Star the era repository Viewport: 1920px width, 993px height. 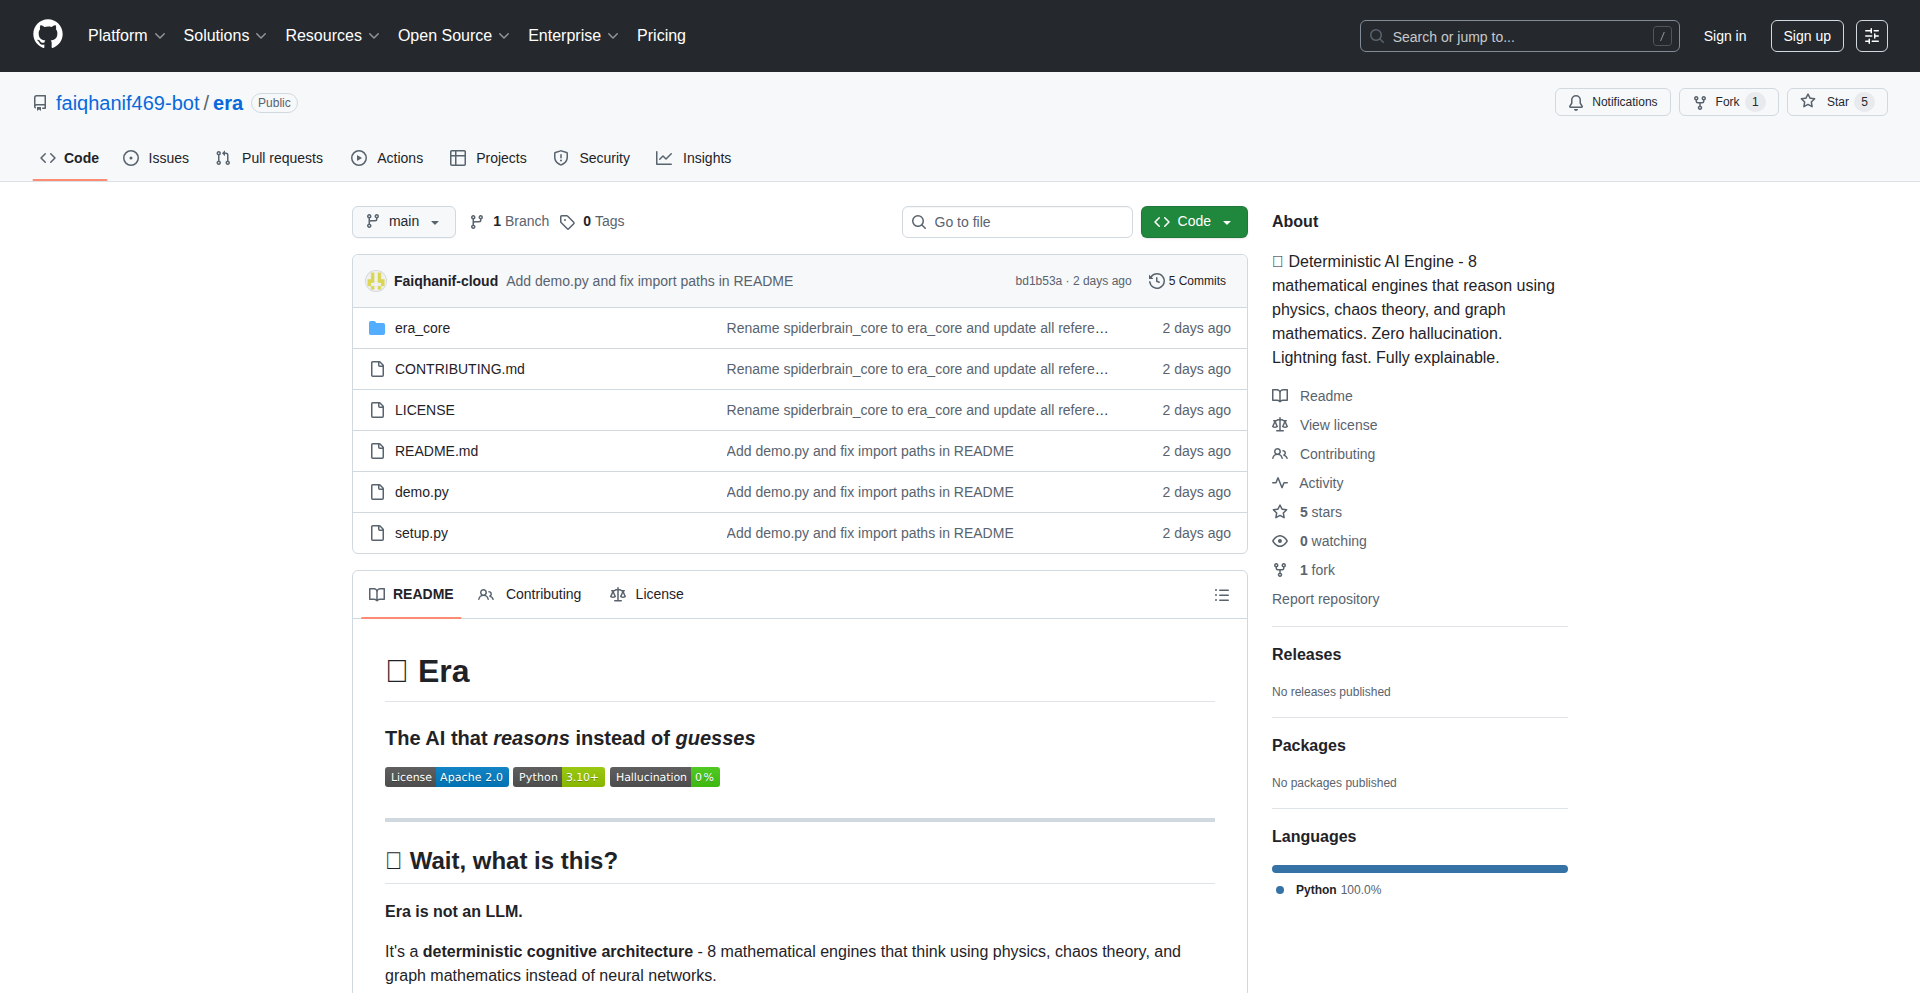1836,102
